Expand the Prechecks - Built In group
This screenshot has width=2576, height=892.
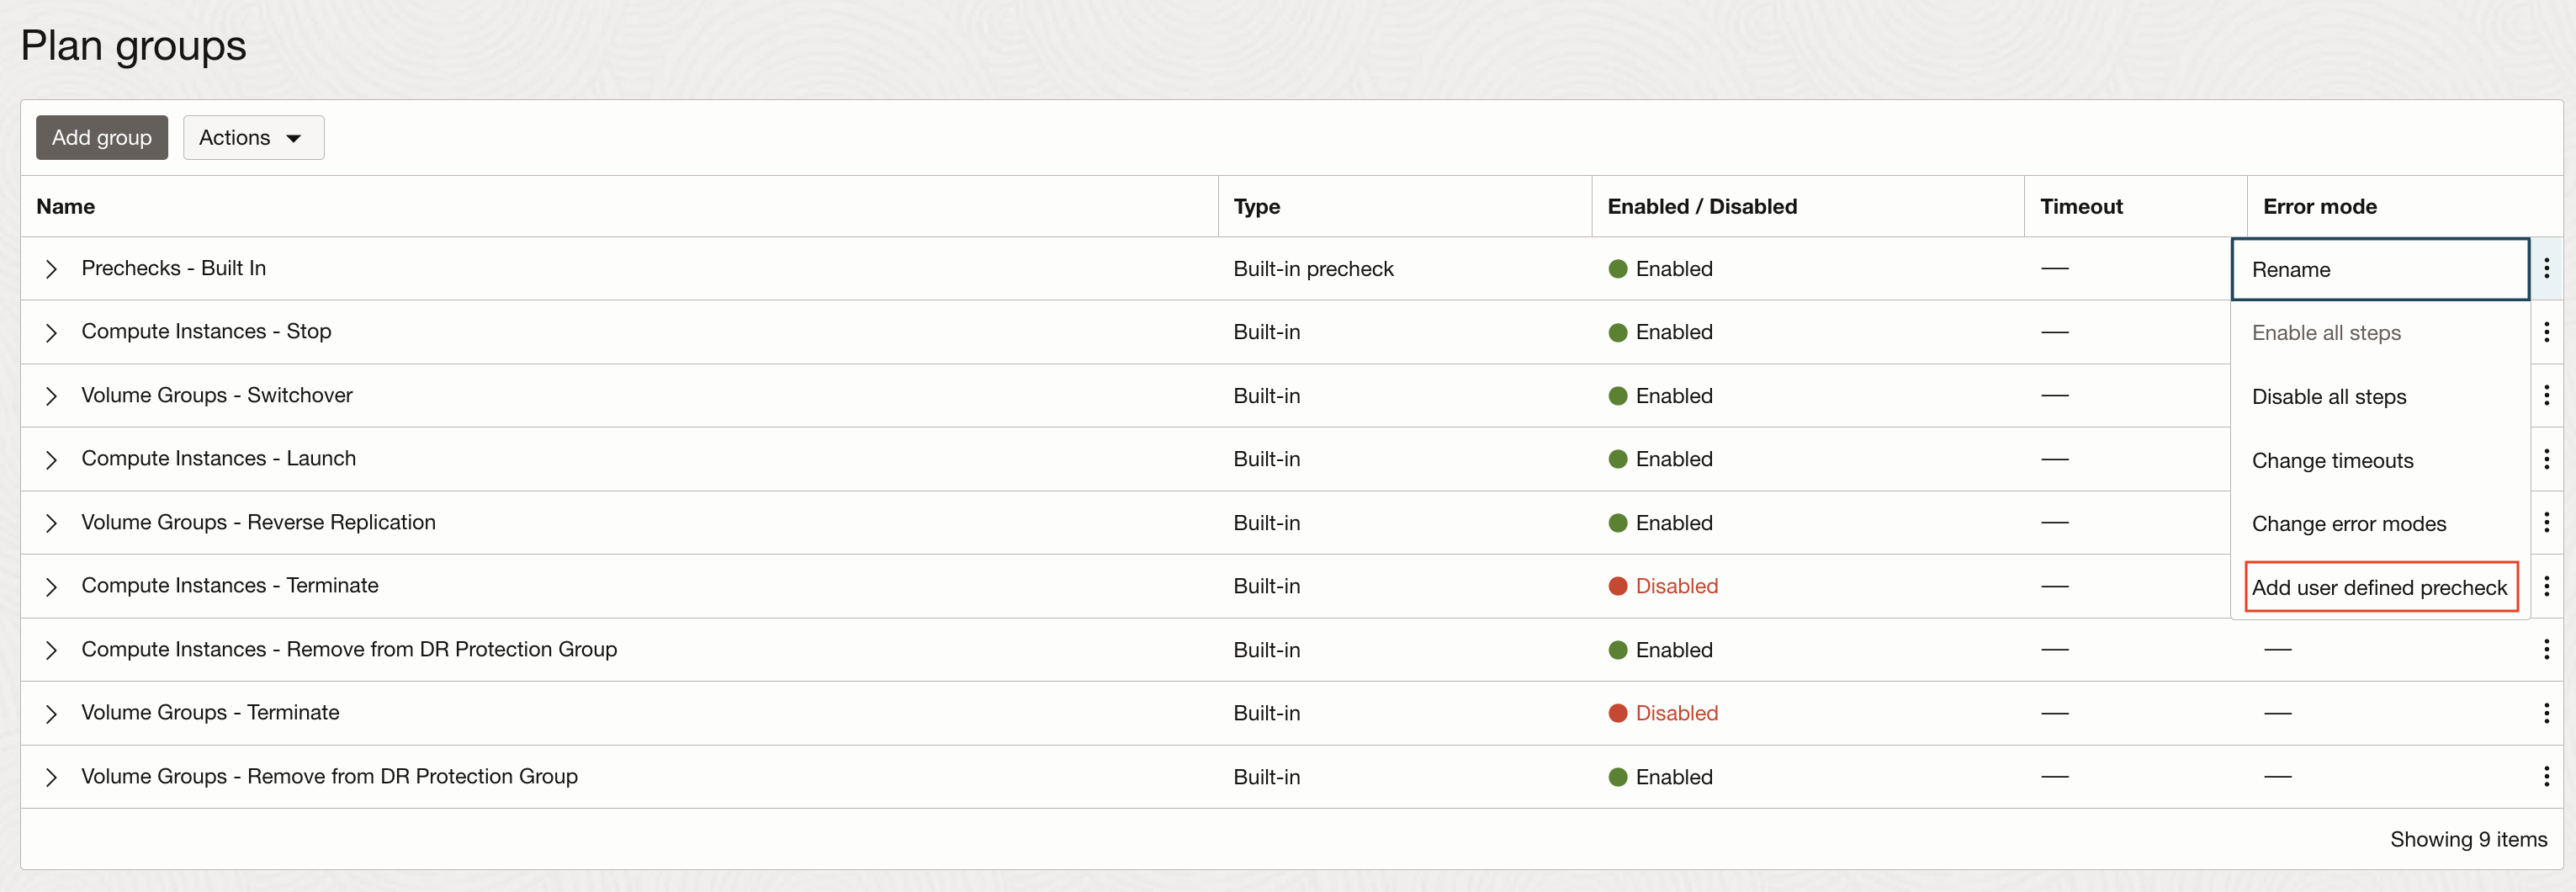[x=52, y=268]
